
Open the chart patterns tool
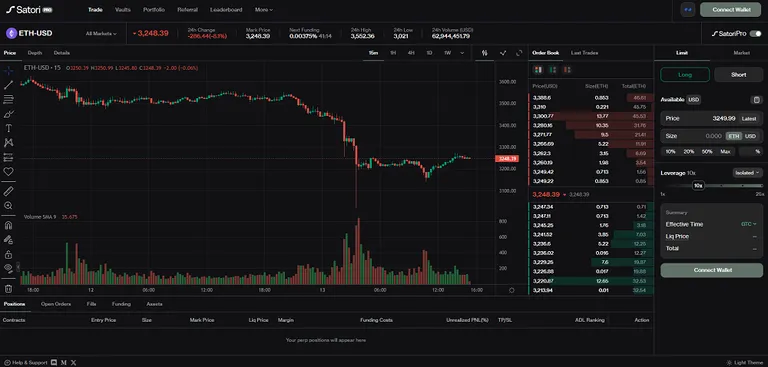click(8, 143)
